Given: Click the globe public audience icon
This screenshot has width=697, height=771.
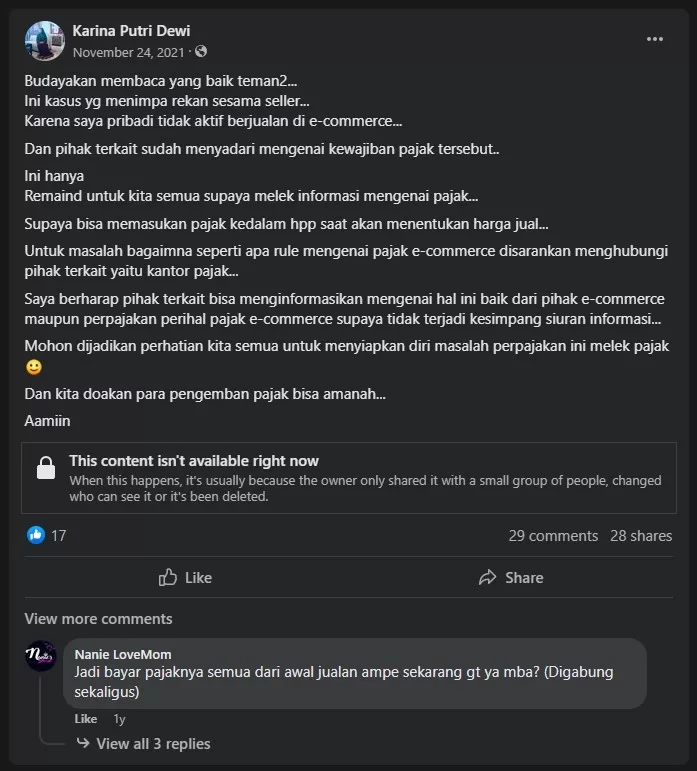Looking at the screenshot, I should [201, 52].
